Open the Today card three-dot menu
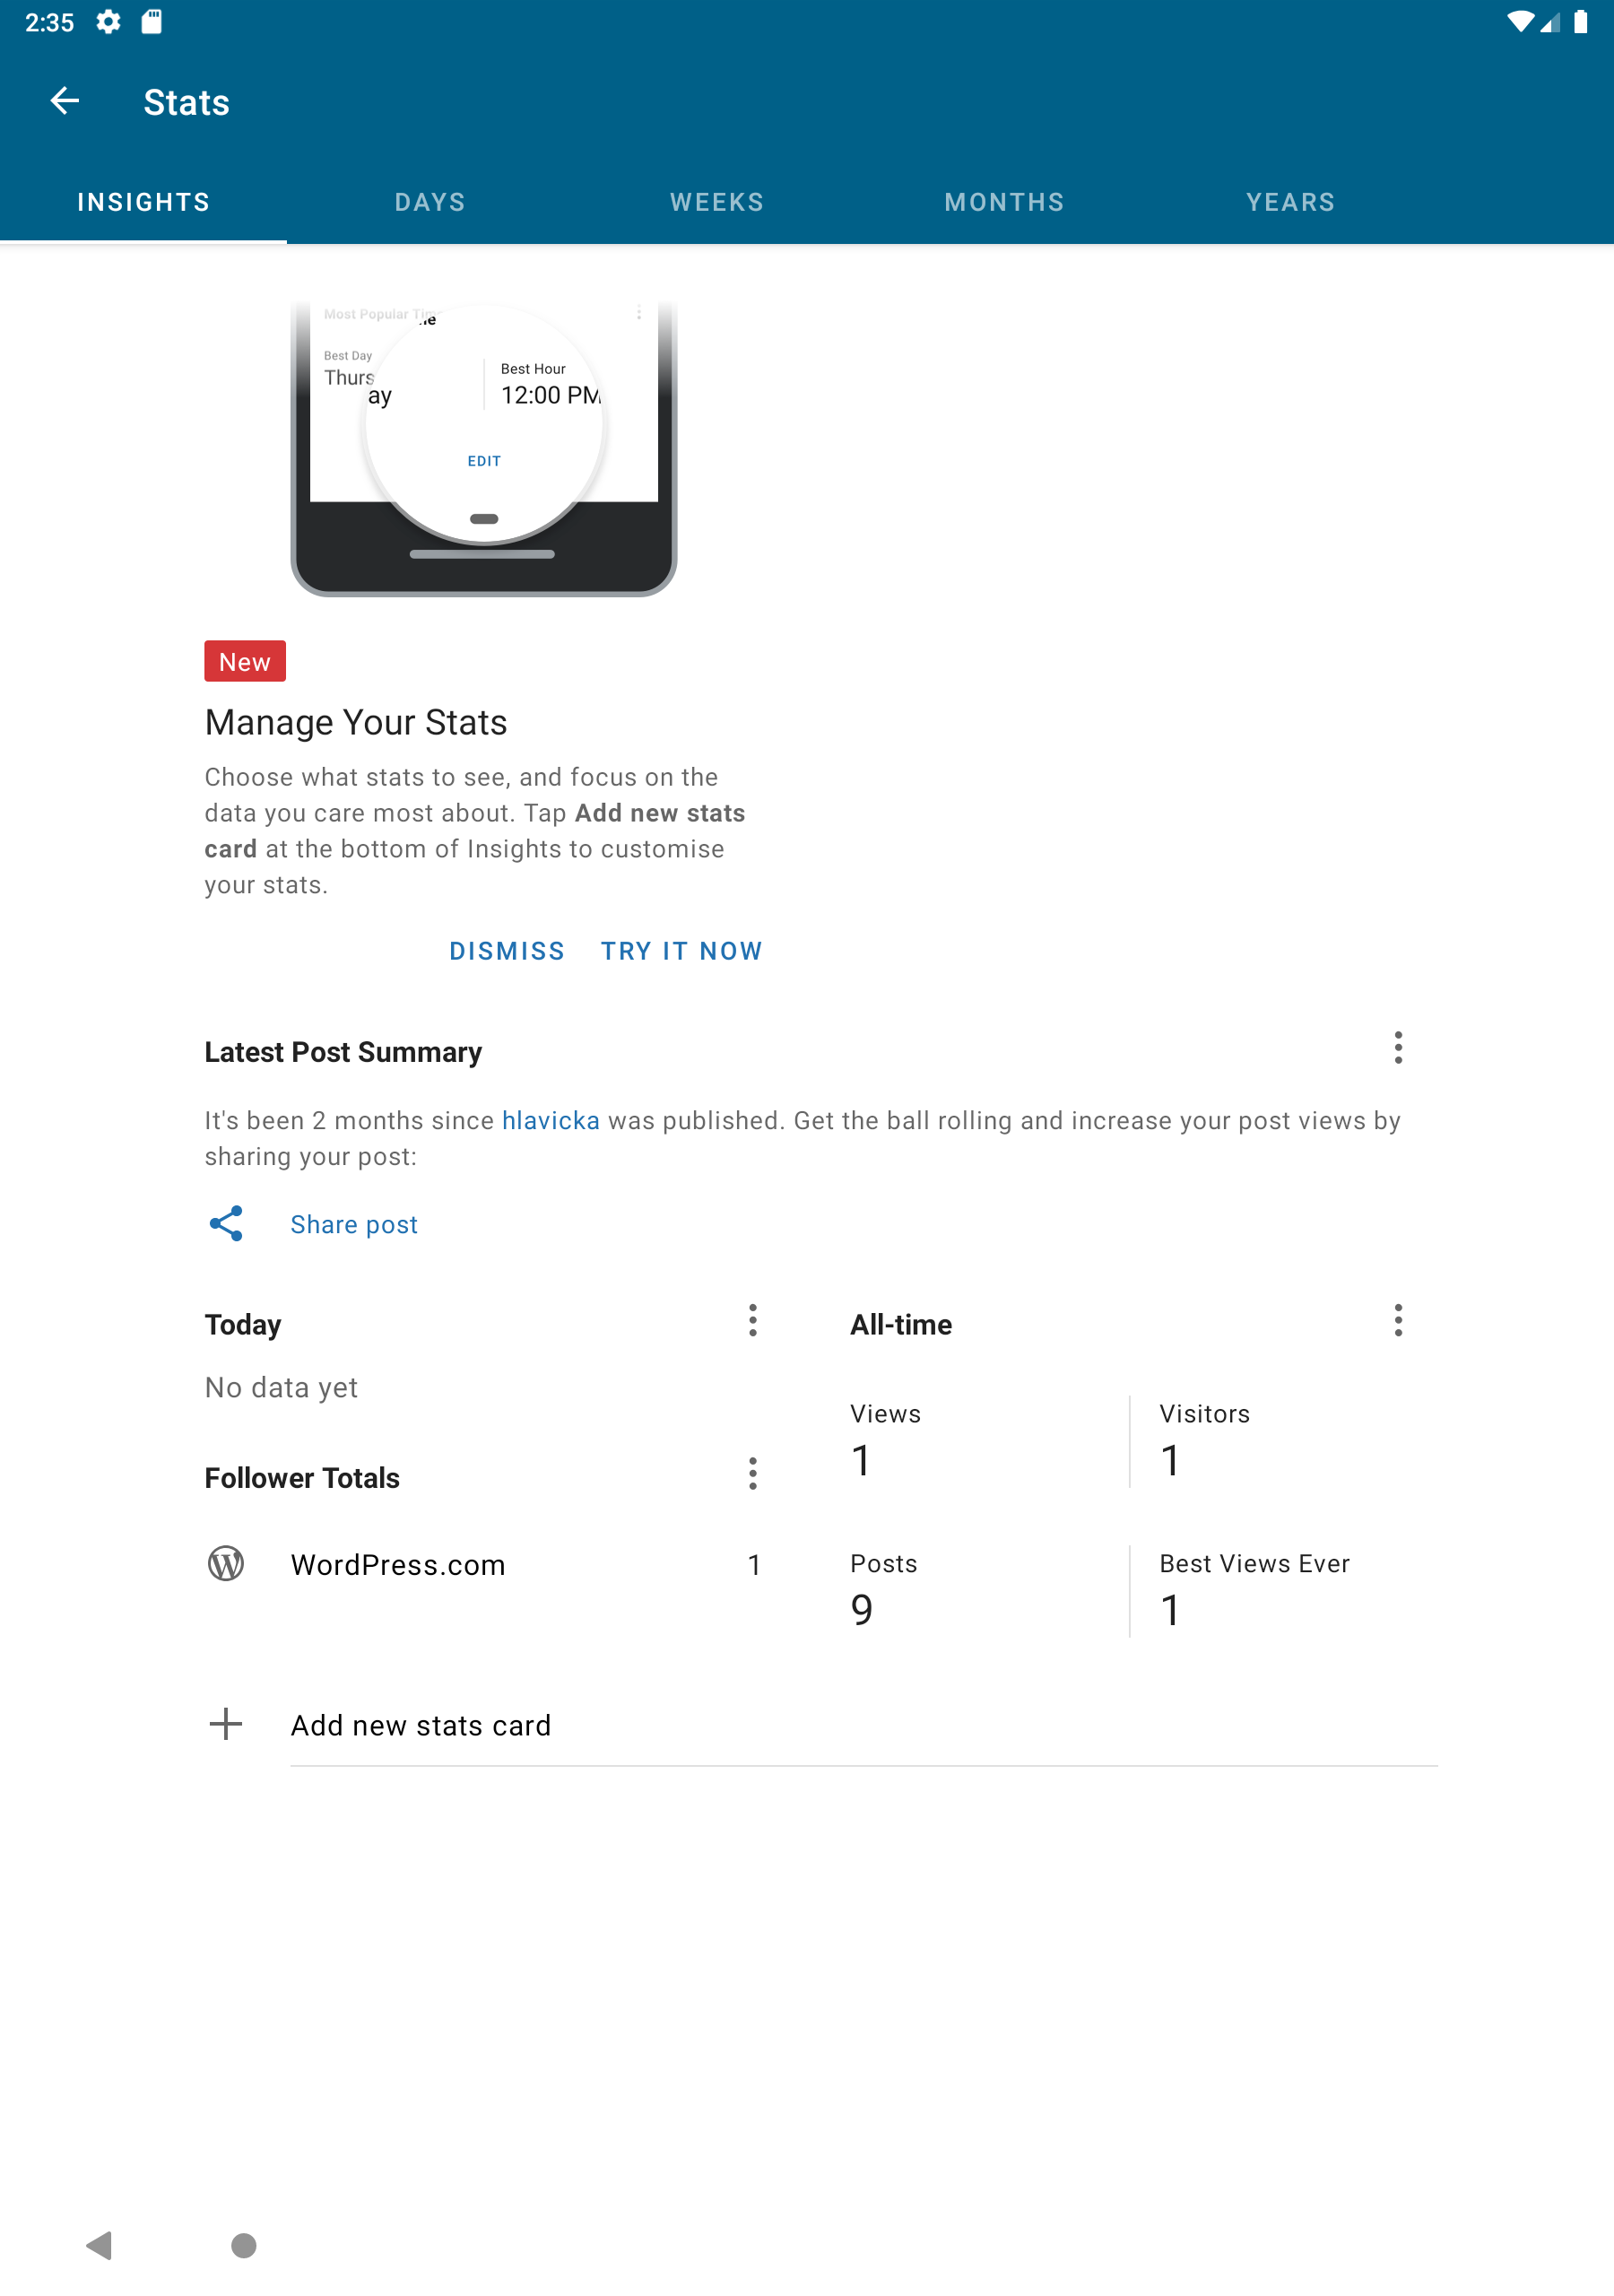The image size is (1614, 2296). click(x=753, y=1321)
